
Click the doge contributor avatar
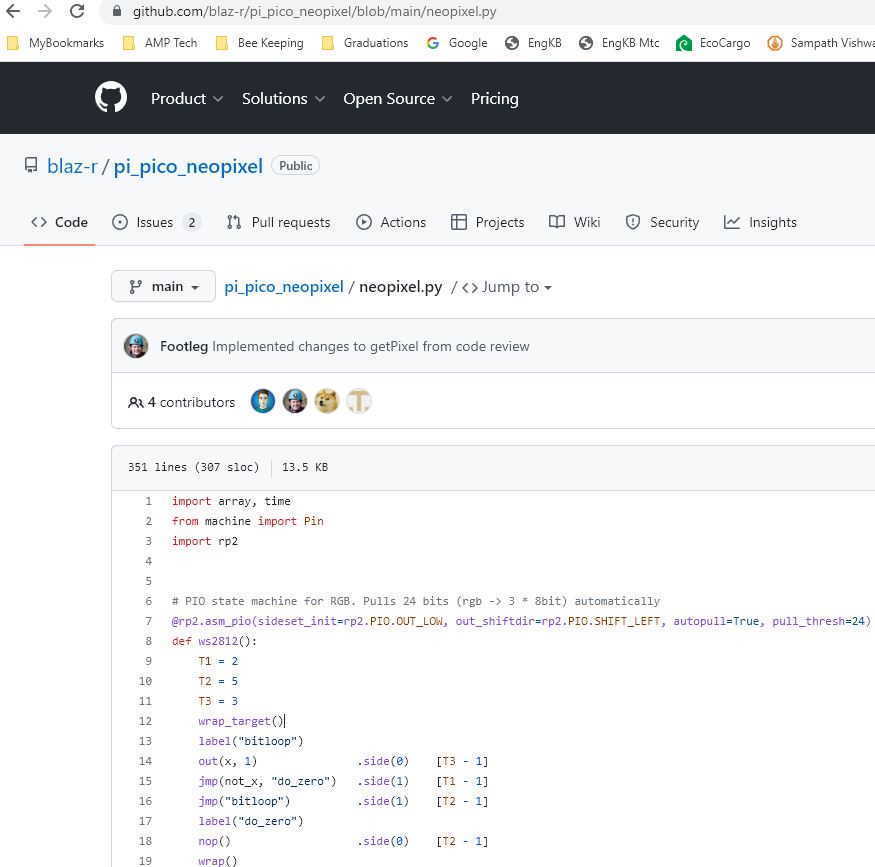(326, 402)
